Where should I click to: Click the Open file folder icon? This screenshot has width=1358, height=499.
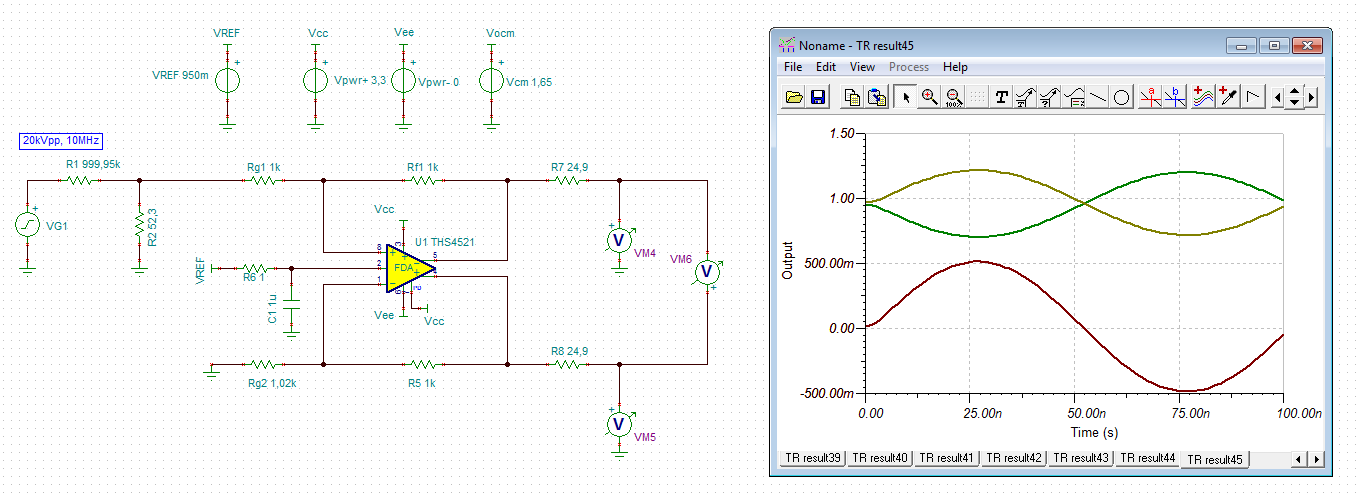pos(794,97)
